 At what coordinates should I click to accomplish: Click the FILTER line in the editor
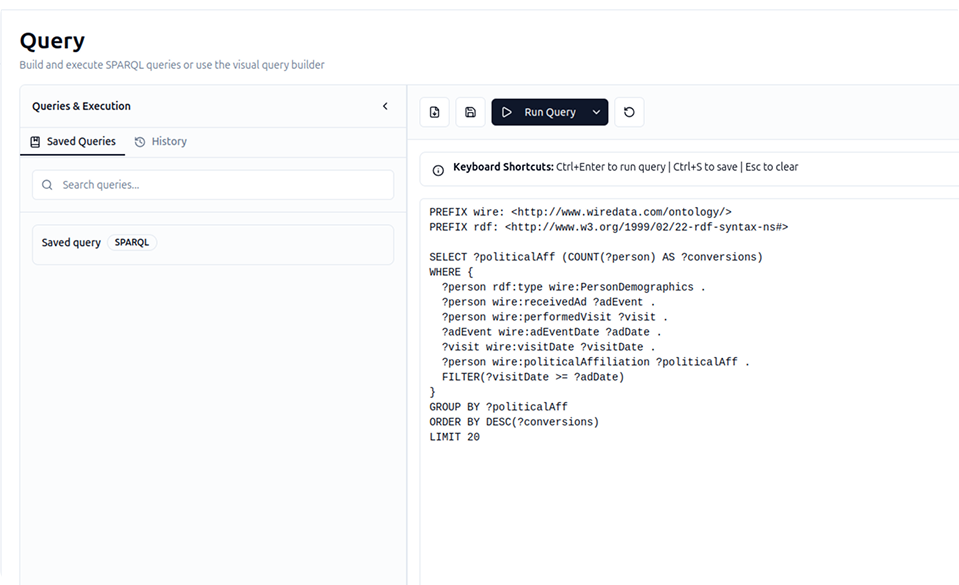[x=532, y=377]
